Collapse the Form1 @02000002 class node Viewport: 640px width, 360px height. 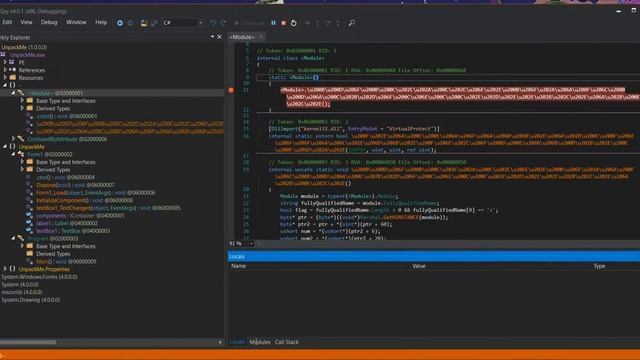(13, 154)
